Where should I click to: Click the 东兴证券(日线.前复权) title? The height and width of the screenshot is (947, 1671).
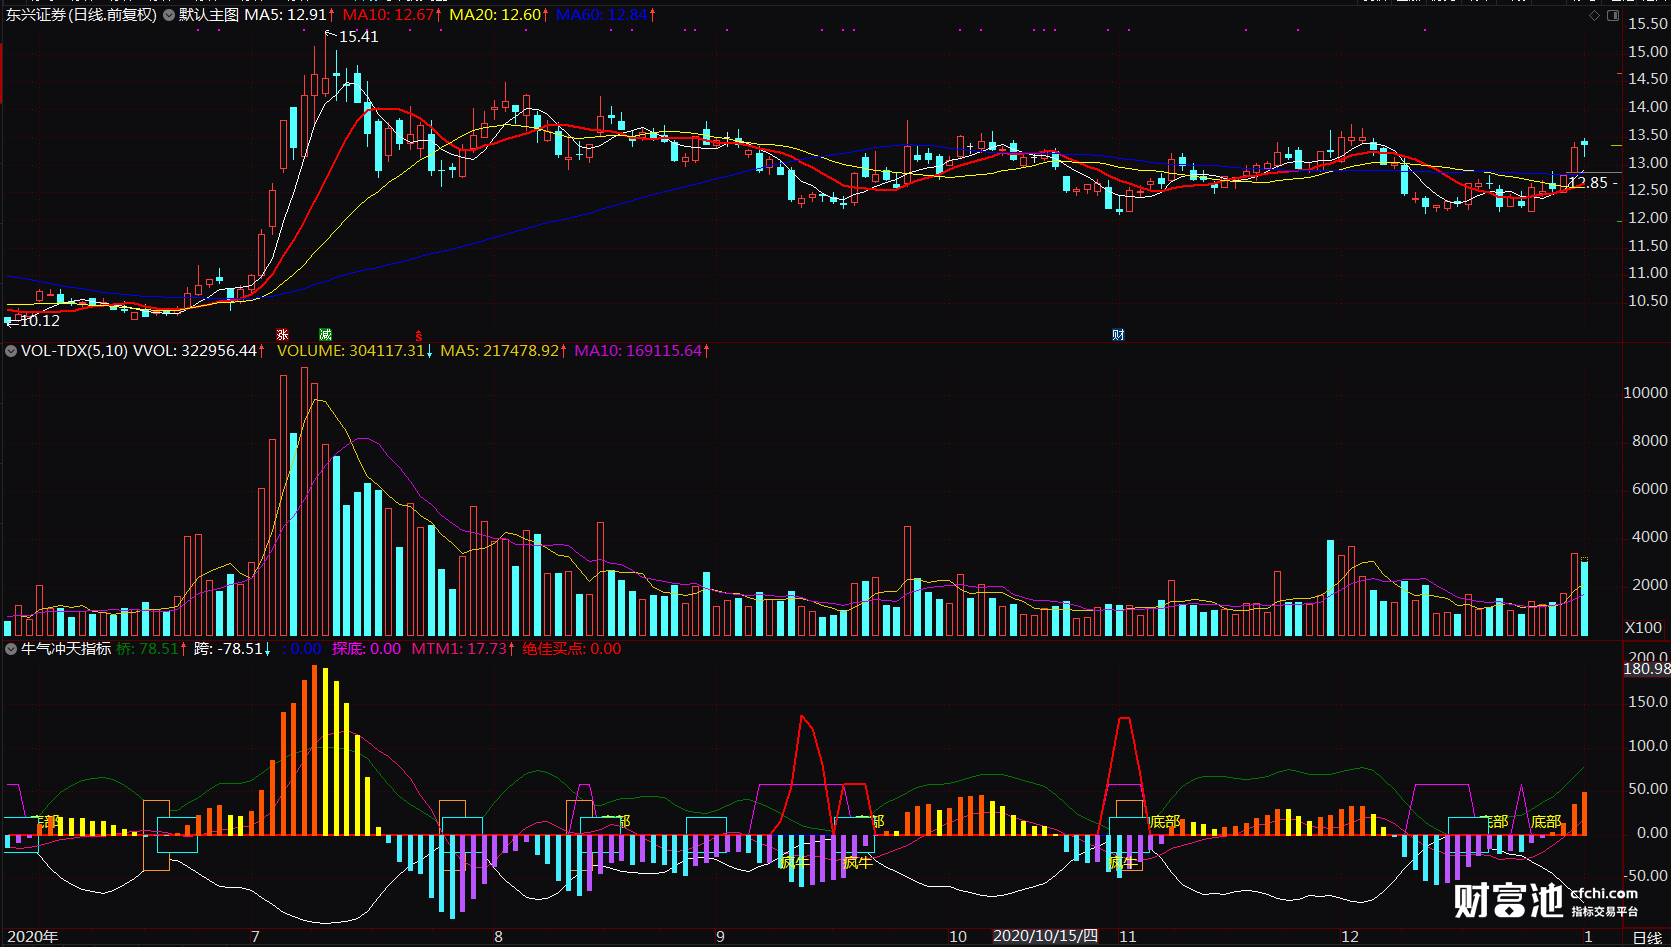pyautogui.click(x=81, y=15)
